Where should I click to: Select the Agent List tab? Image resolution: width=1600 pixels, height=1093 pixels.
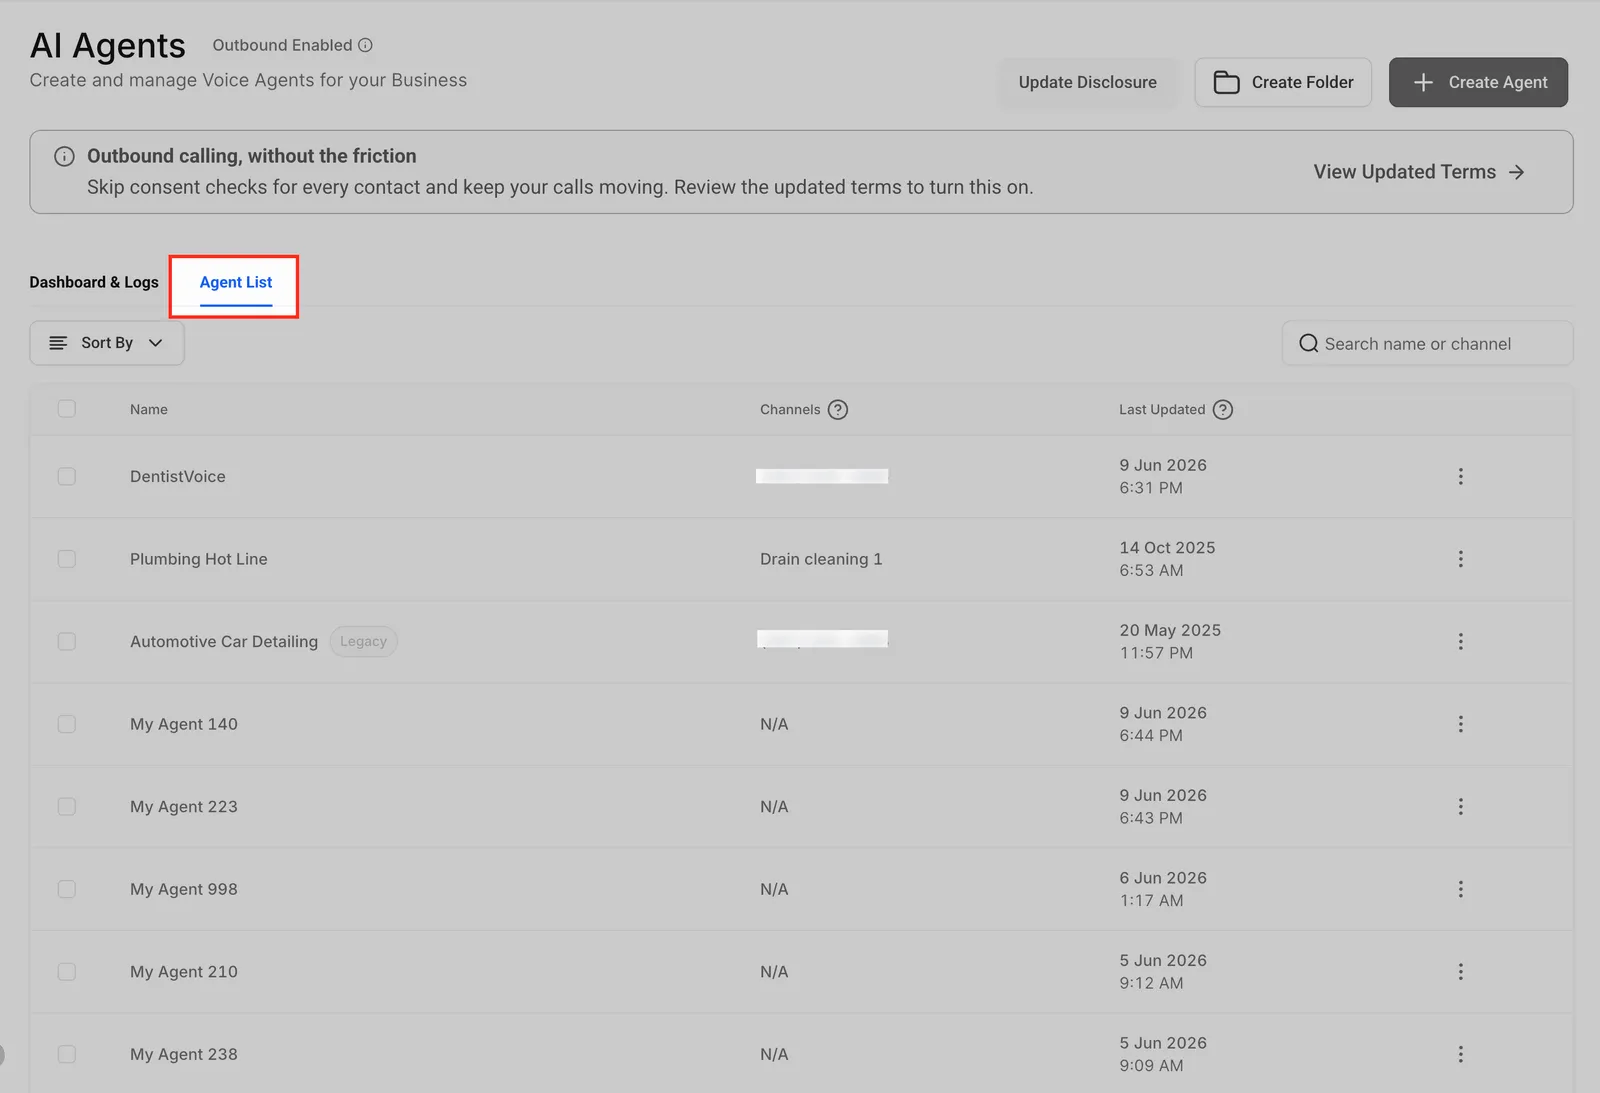236,283
